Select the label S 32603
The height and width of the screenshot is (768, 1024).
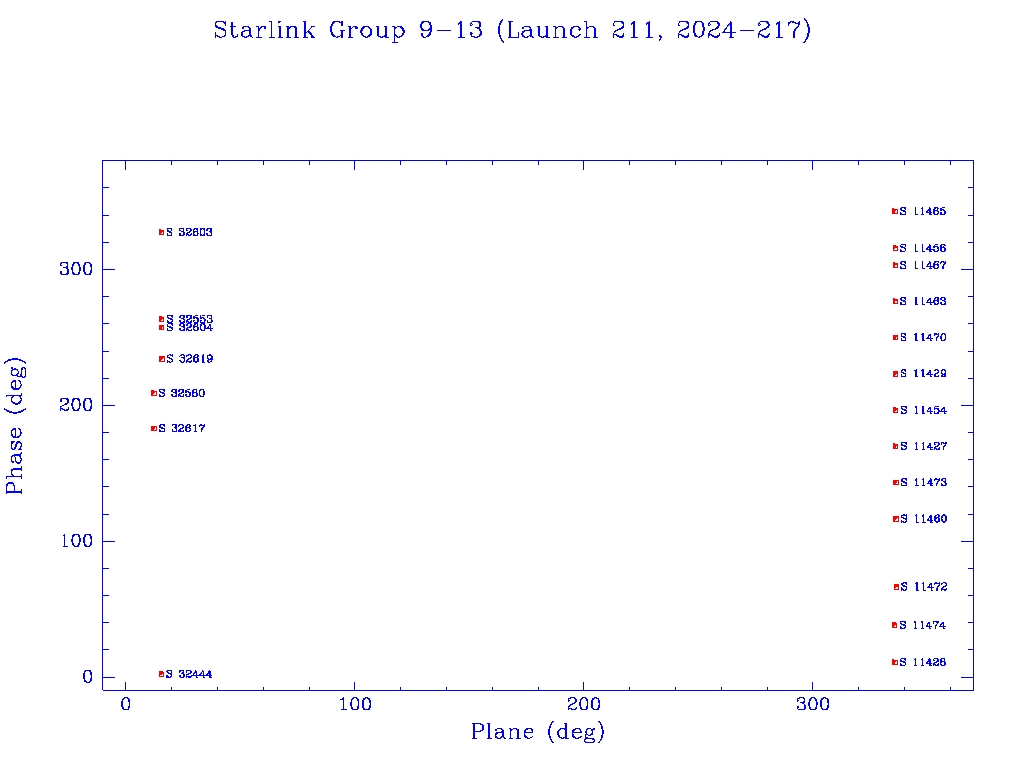pyautogui.click(x=189, y=232)
